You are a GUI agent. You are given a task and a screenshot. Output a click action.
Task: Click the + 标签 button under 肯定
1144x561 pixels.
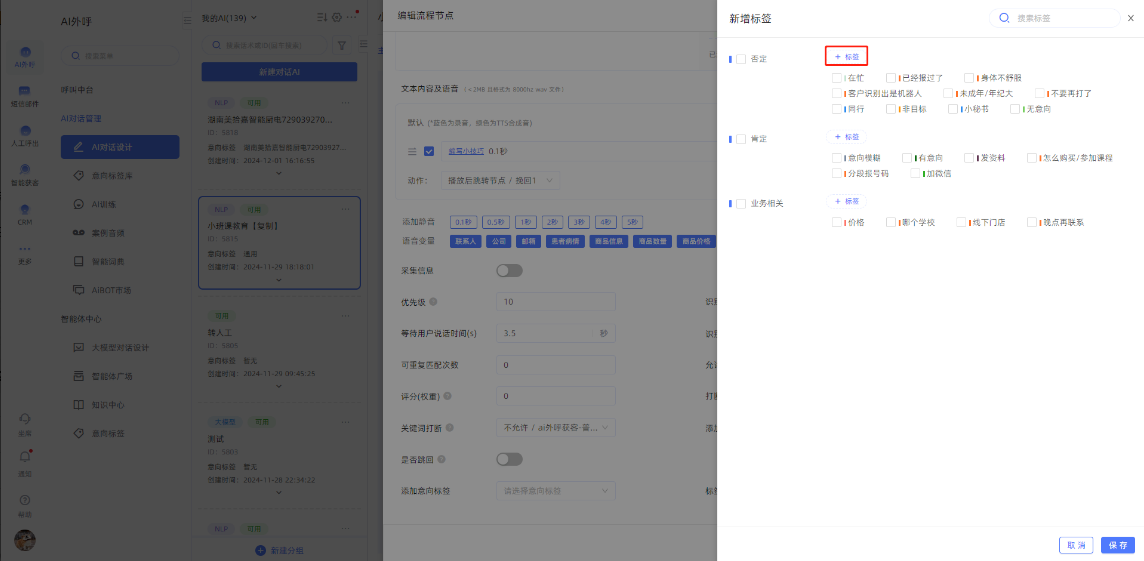tap(846, 137)
